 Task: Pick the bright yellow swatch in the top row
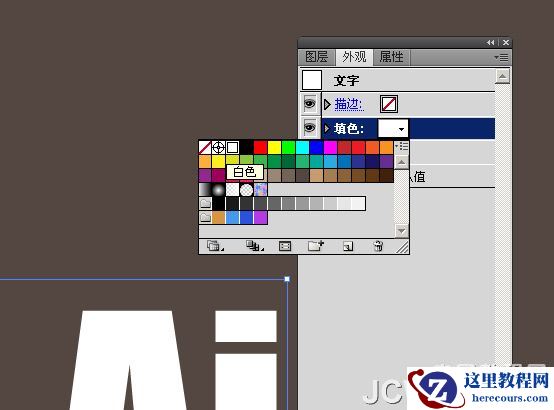pos(275,147)
